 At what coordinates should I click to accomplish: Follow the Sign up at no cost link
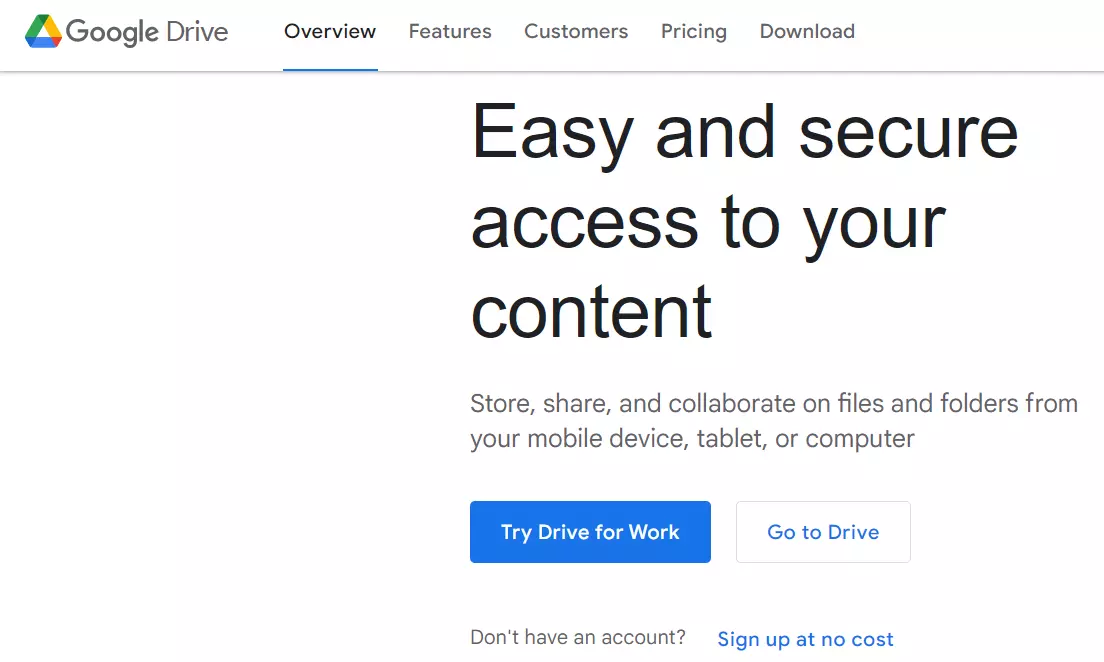tap(805, 639)
